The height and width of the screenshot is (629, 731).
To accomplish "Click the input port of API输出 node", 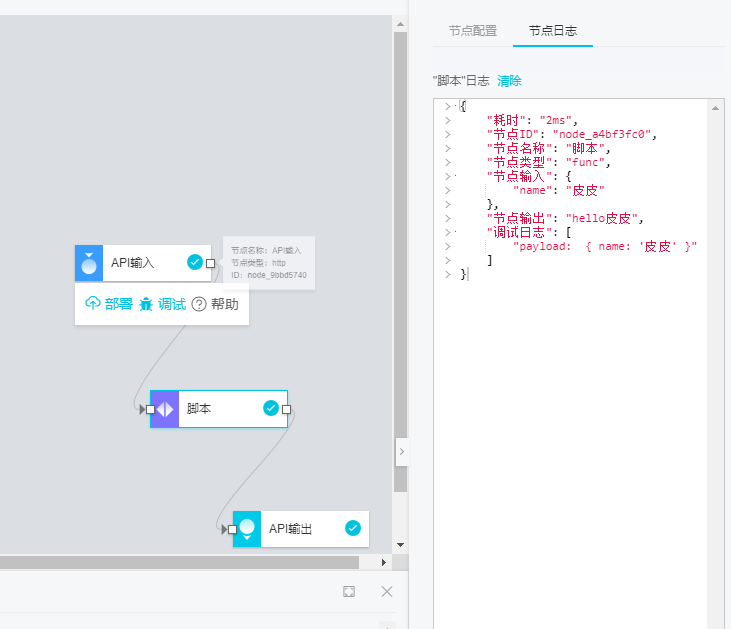I will point(232,529).
